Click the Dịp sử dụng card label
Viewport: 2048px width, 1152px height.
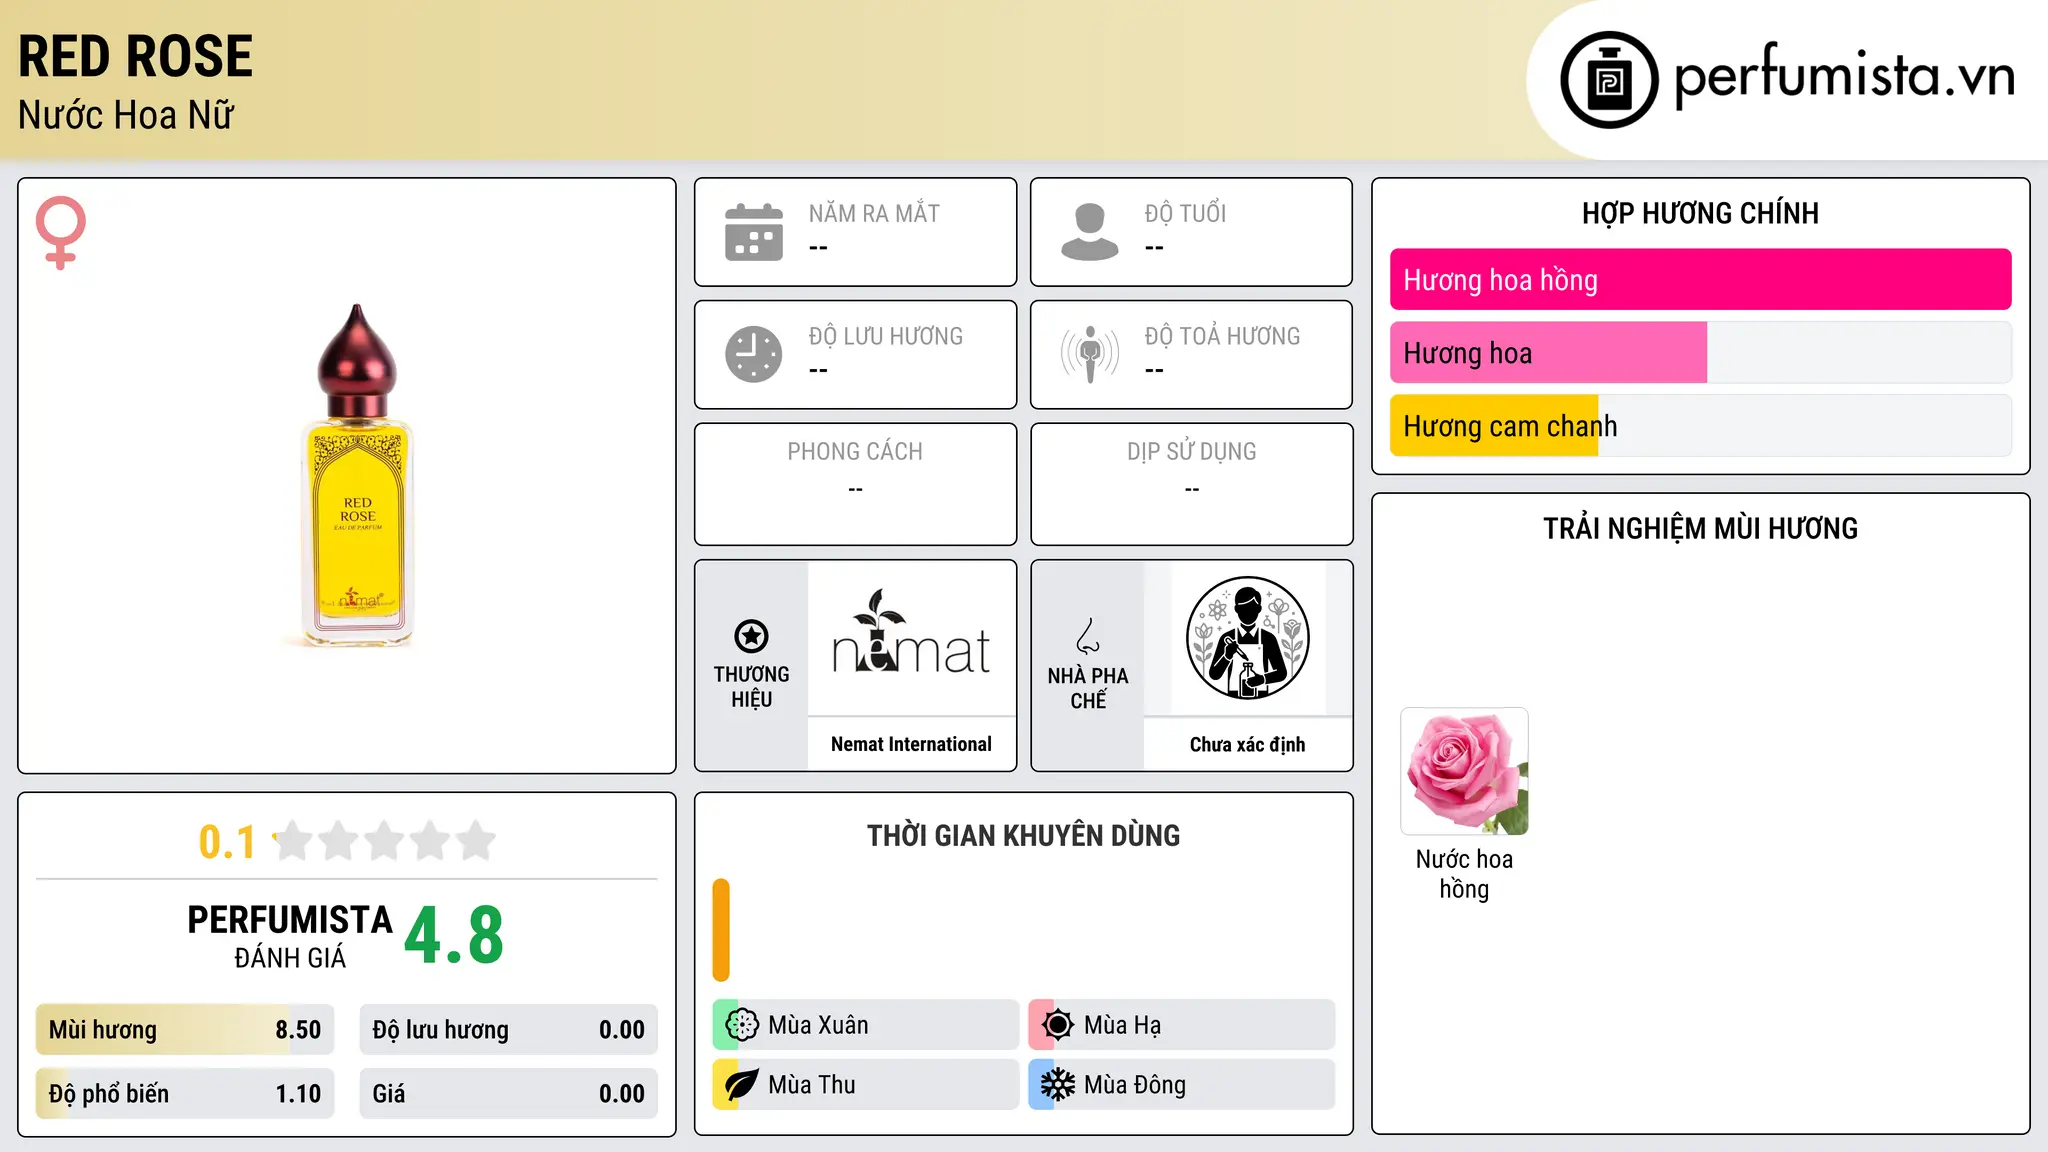click(1191, 451)
